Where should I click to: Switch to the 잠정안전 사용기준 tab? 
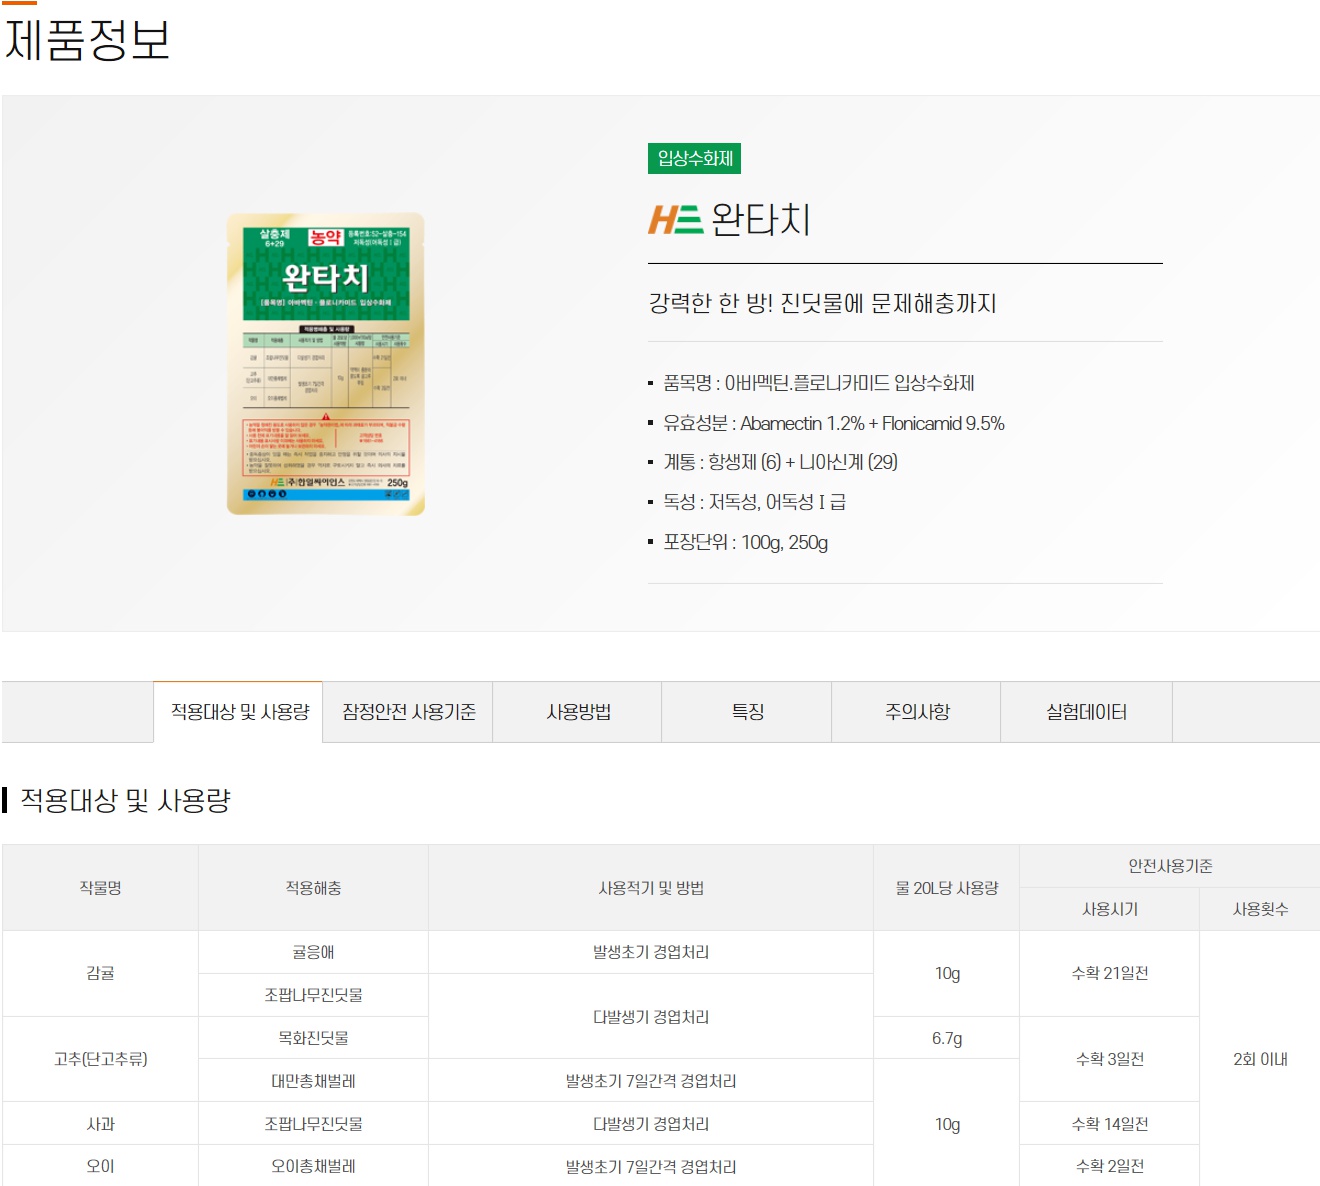(408, 712)
